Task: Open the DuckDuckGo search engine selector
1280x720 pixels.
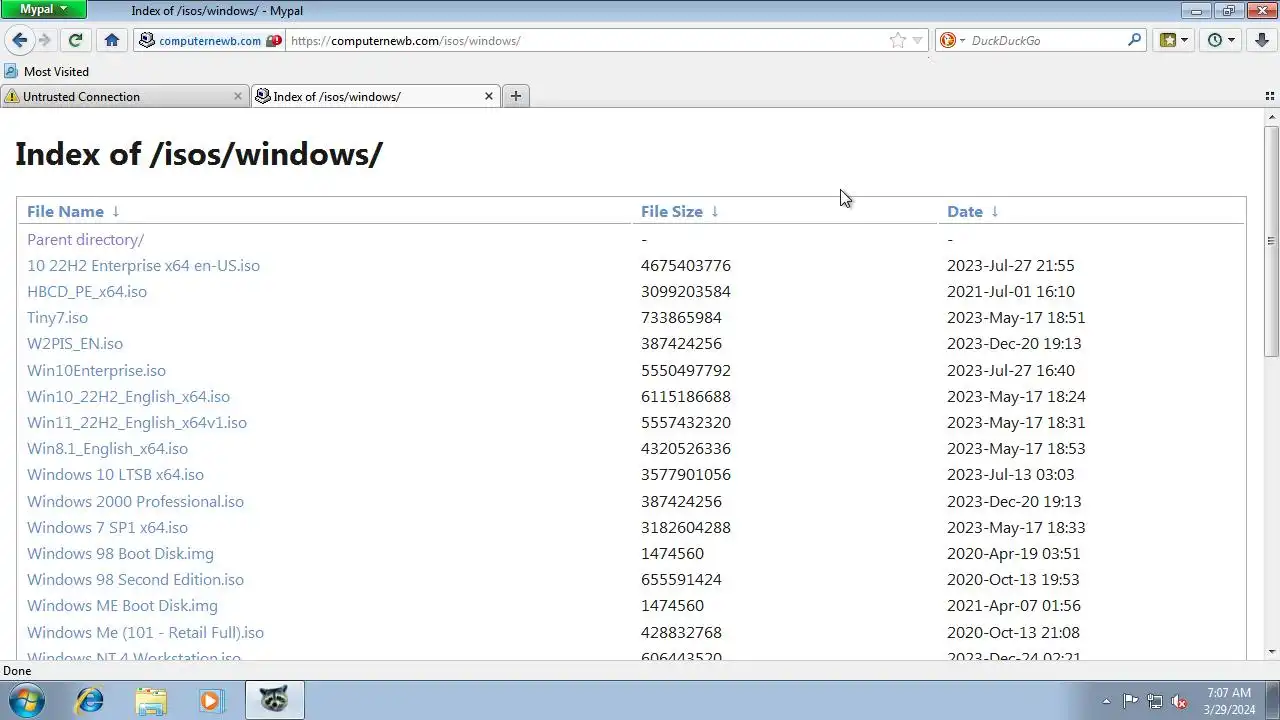Action: click(x=952, y=41)
